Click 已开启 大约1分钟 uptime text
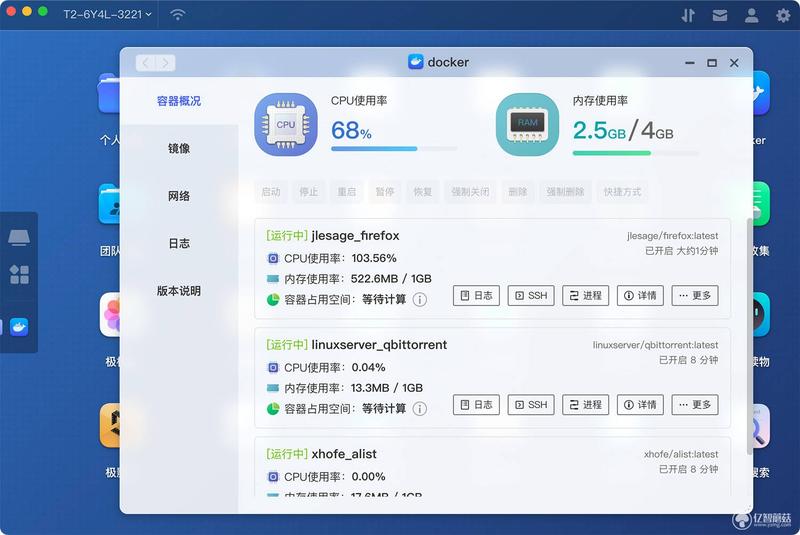The height and width of the screenshot is (535, 800). (x=681, y=250)
